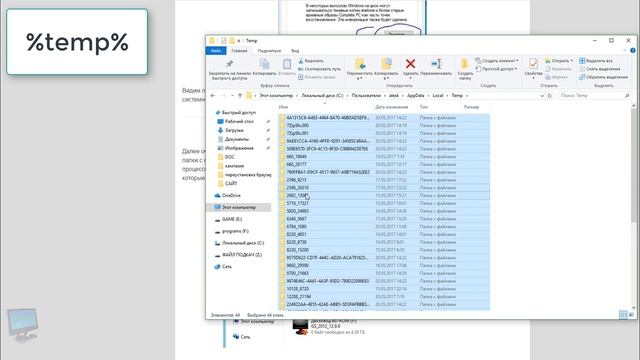This screenshot has width=640, height=360.
Task: Select GAME (E:) drive in navigation pane
Action: 232,219
